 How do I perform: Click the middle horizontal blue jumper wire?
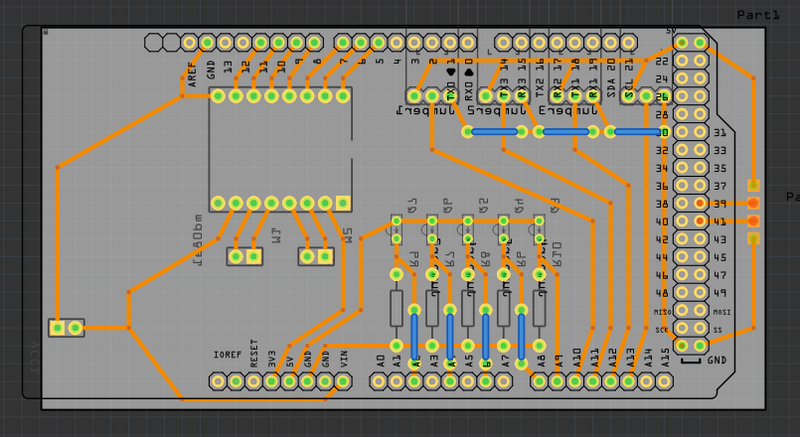tap(565, 131)
